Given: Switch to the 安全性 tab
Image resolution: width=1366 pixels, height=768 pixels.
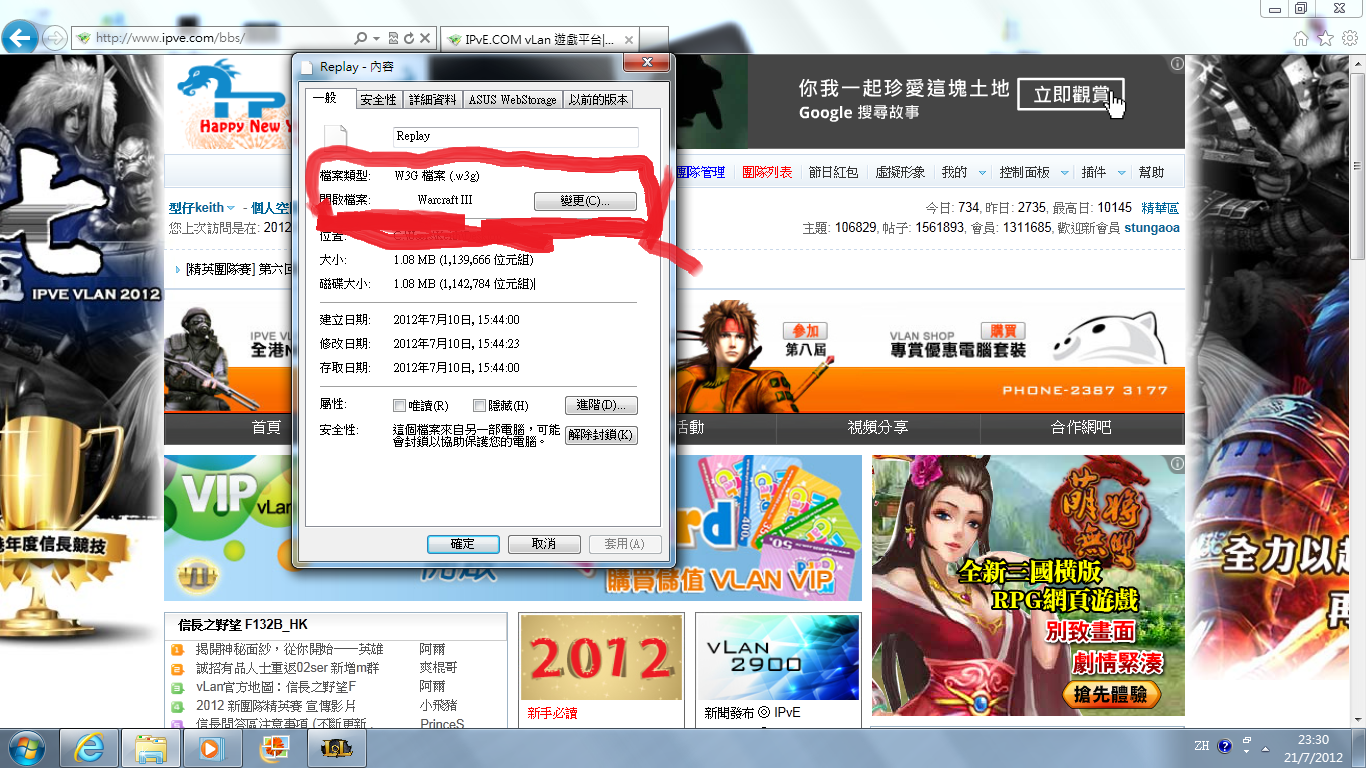Looking at the screenshot, I should 379,100.
